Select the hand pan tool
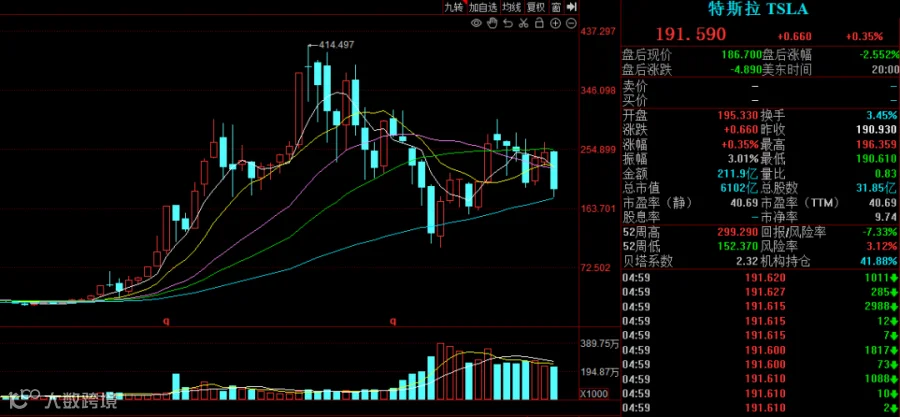The width and height of the screenshot is (900, 417). tap(492, 24)
